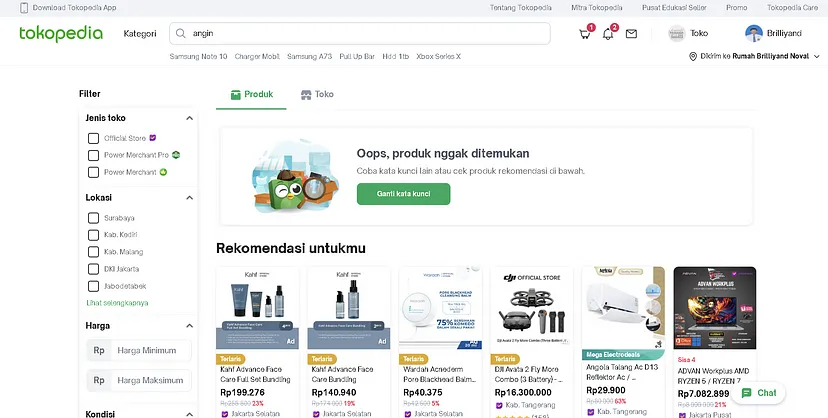Click the Pull Up Bar suggestion
The width and height of the screenshot is (828, 418).
[x=357, y=56]
